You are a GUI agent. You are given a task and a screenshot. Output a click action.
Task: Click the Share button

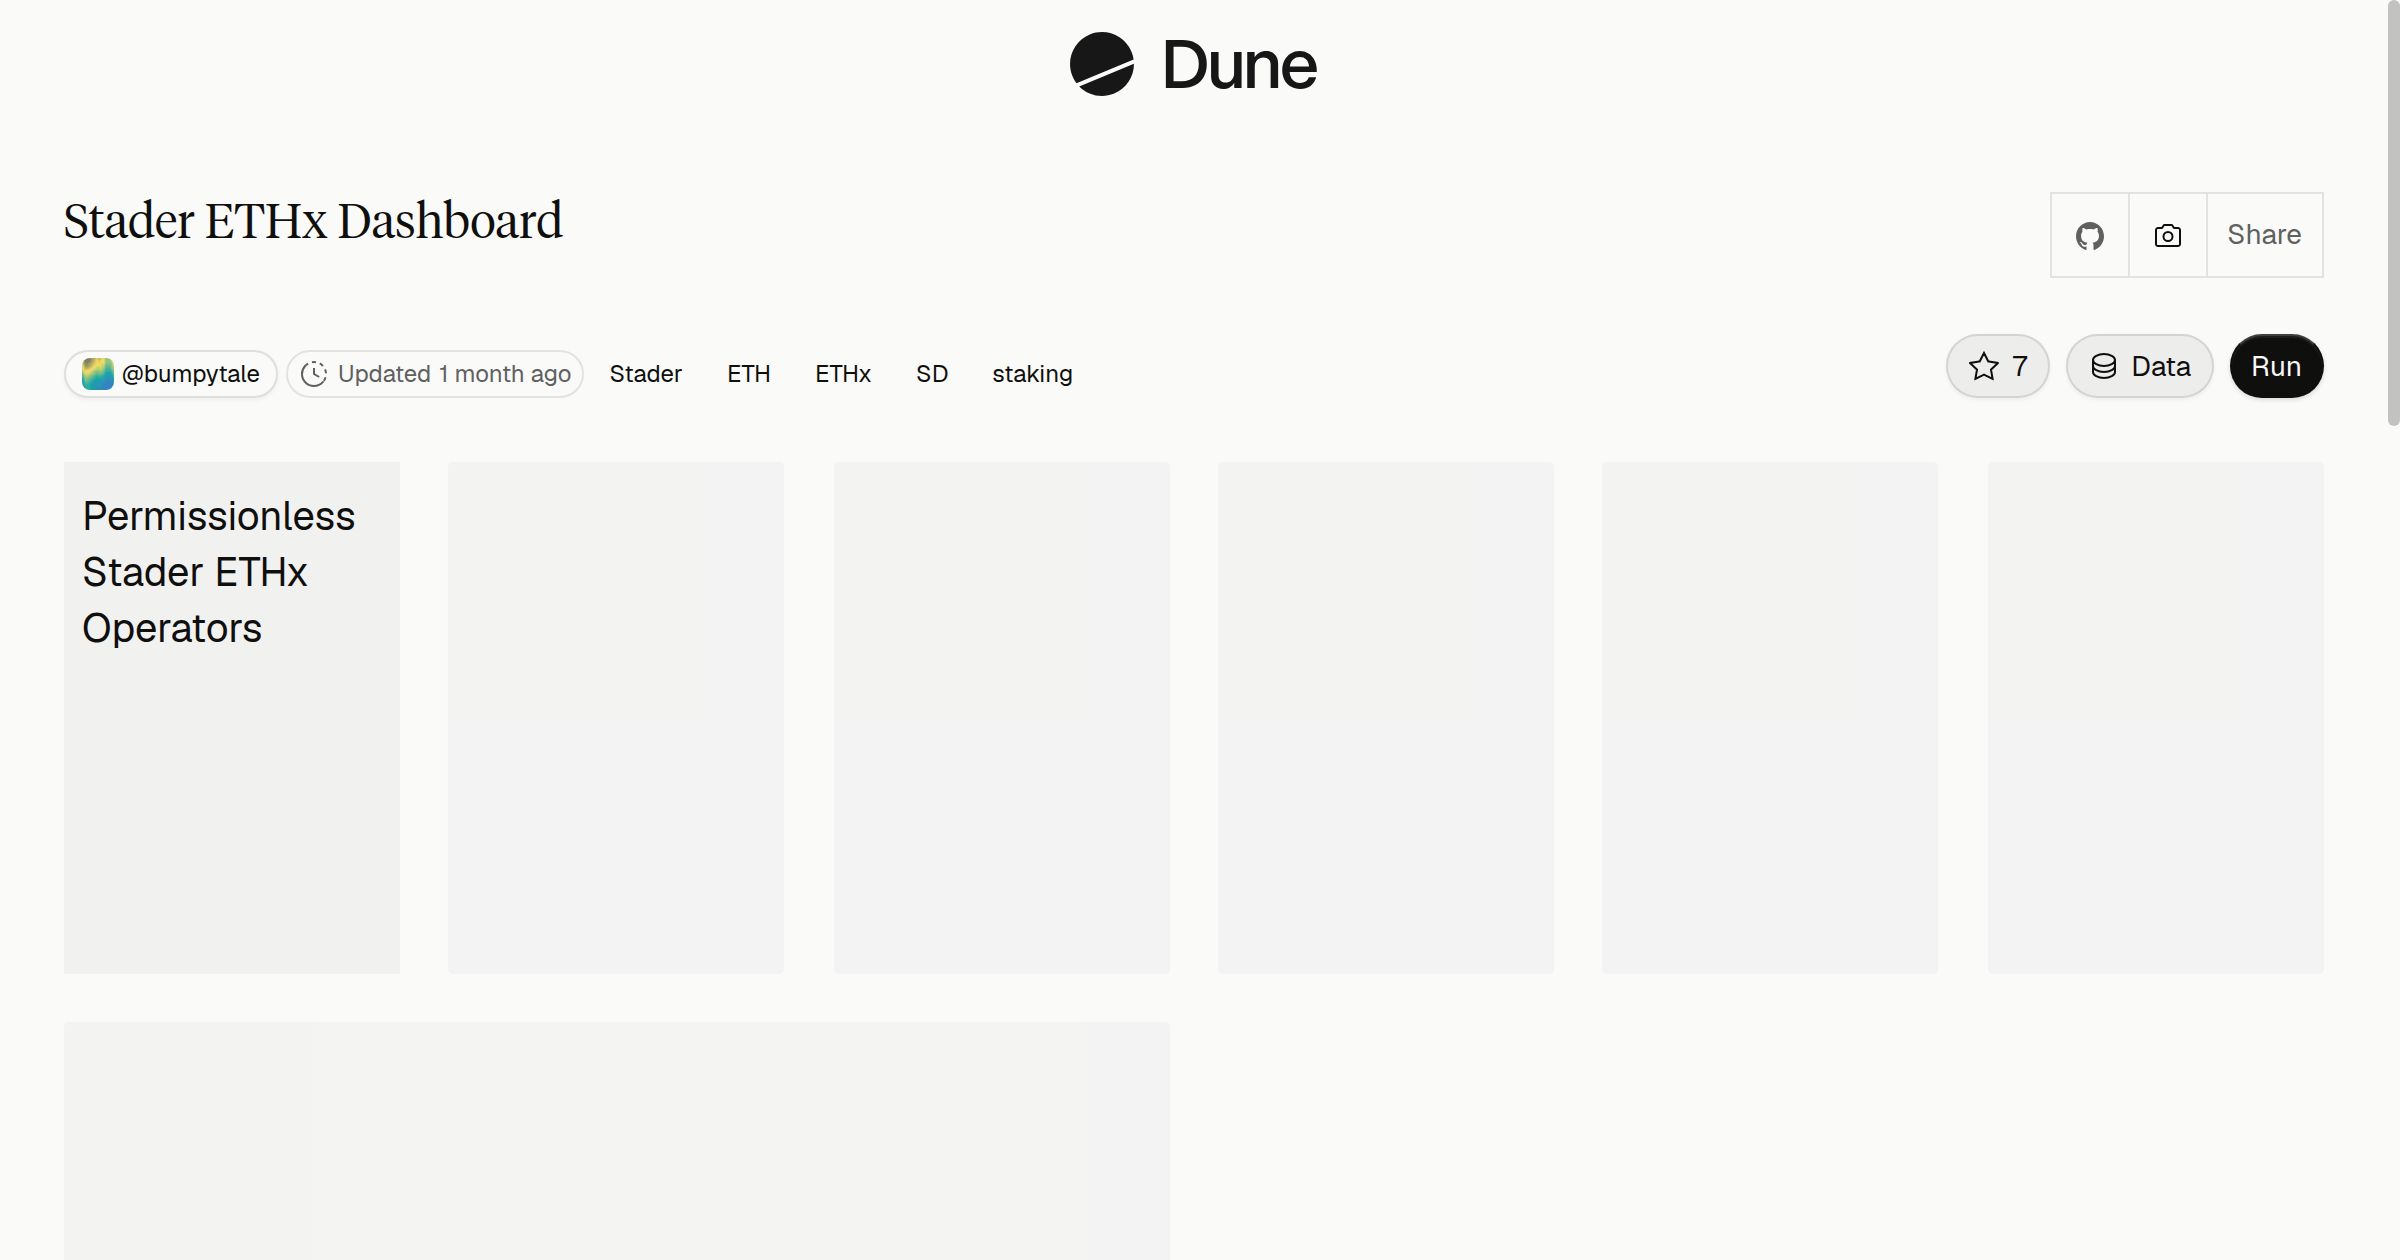pos(2264,235)
